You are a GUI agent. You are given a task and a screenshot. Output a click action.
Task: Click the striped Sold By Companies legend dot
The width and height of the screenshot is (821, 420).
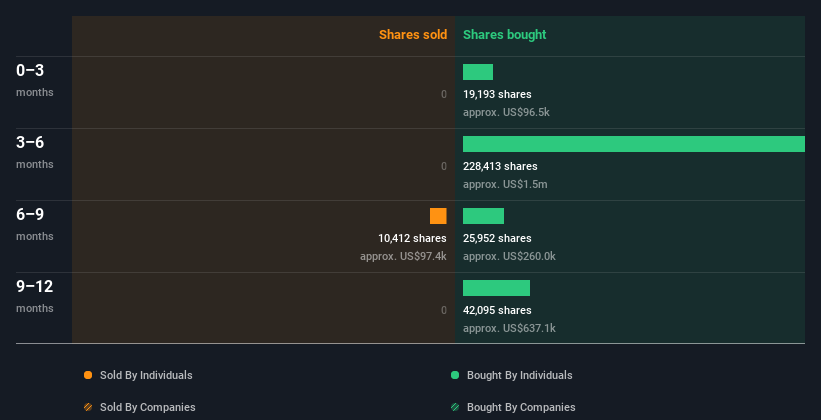point(88,407)
